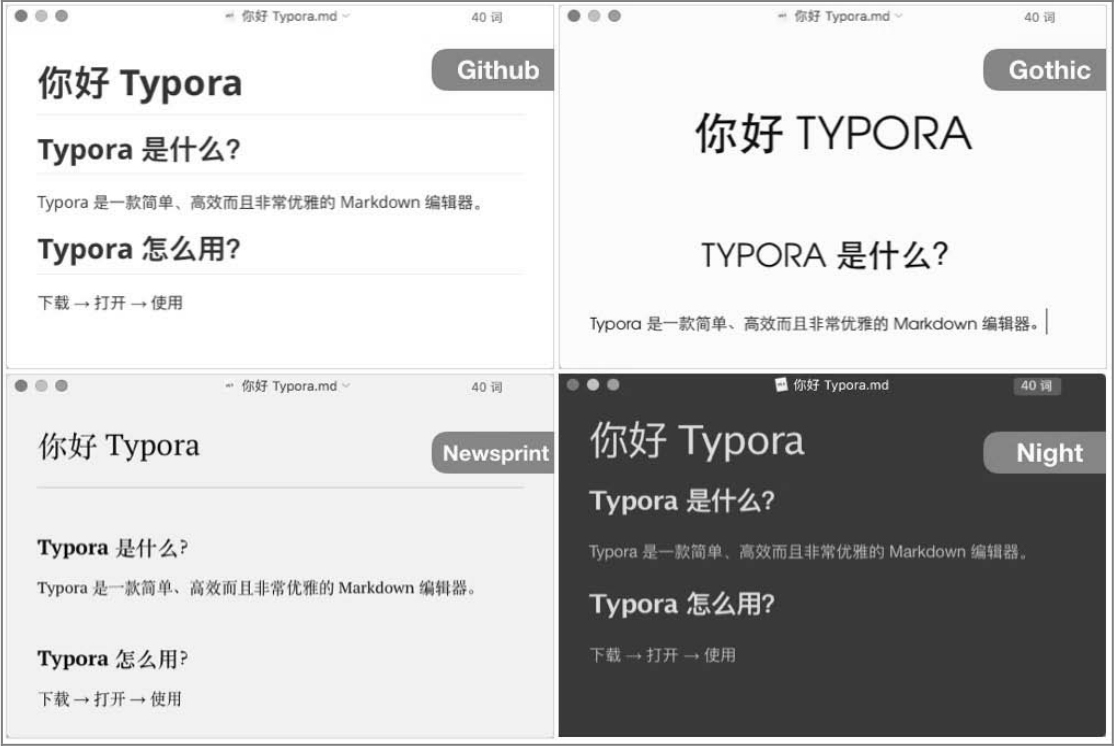
Task: Zoom the Newsprint-theme window with its green button
Action: [62, 386]
